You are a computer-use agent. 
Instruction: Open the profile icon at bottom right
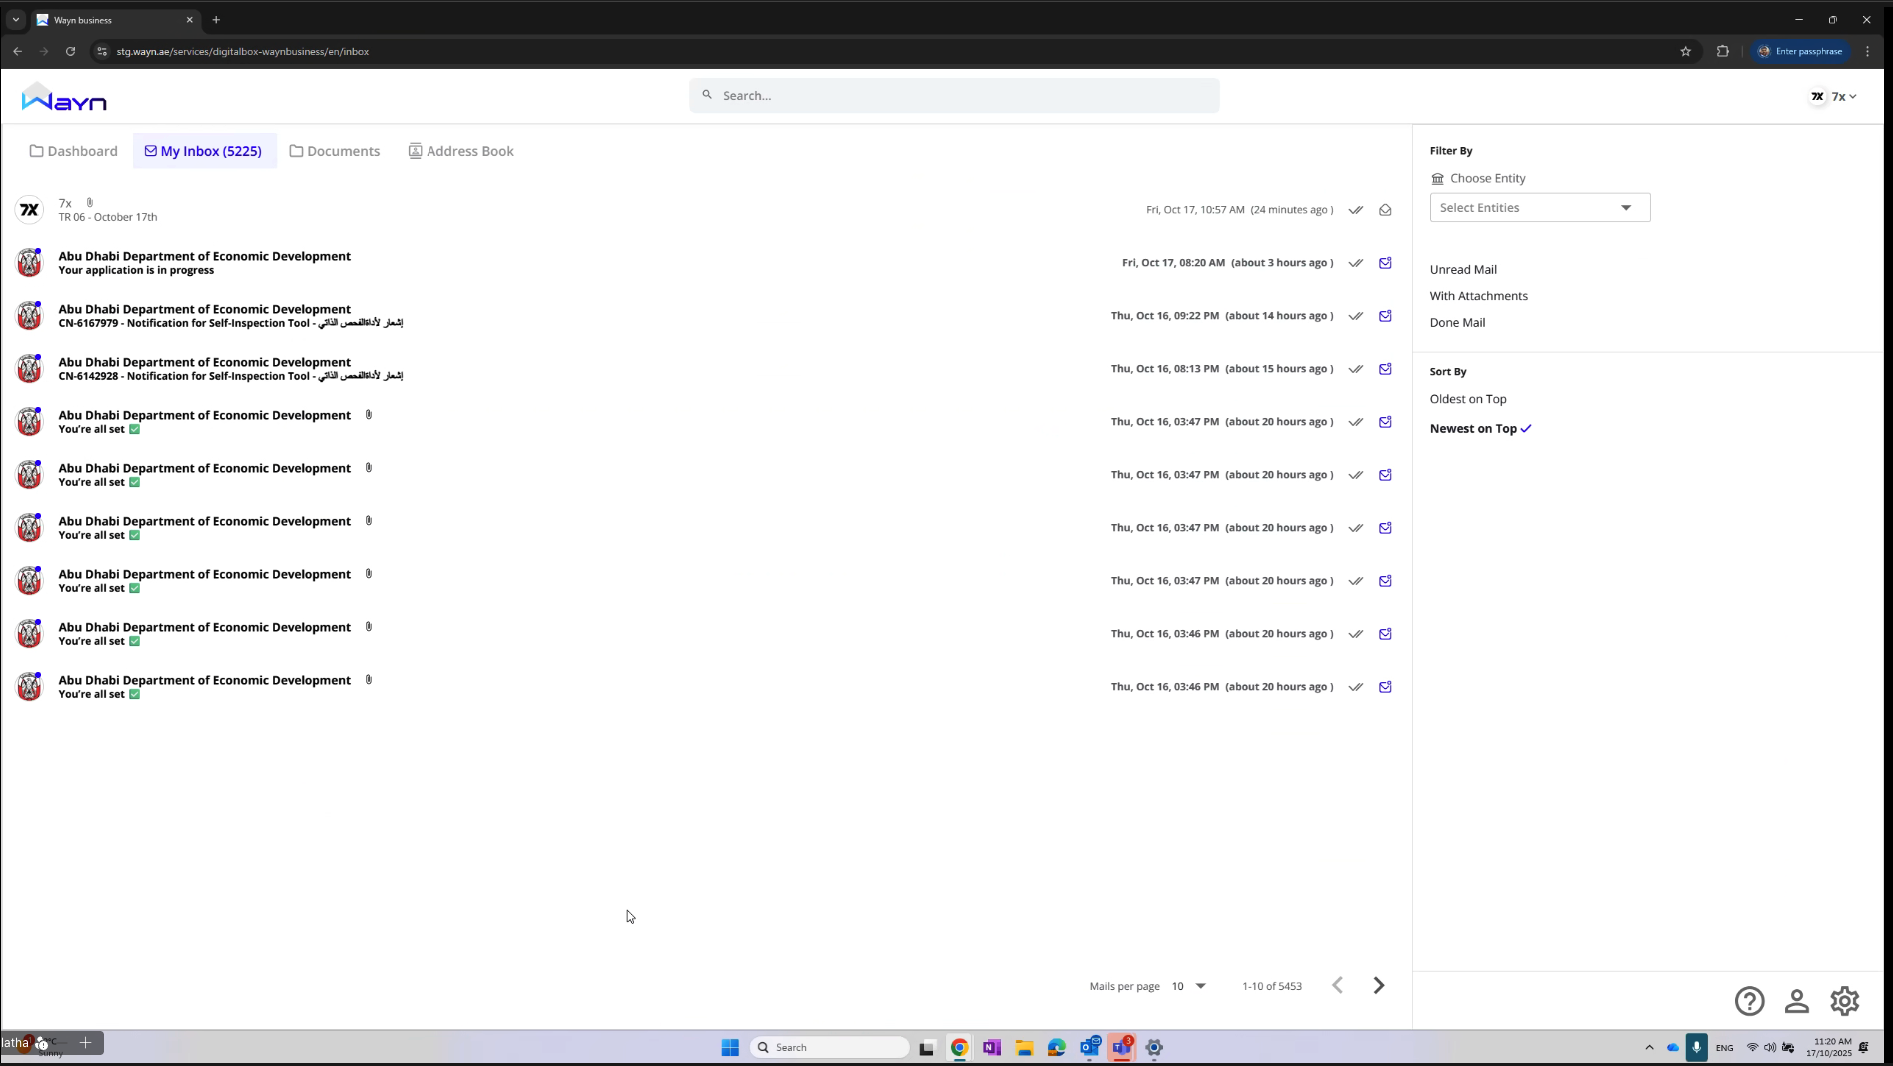(1797, 1001)
